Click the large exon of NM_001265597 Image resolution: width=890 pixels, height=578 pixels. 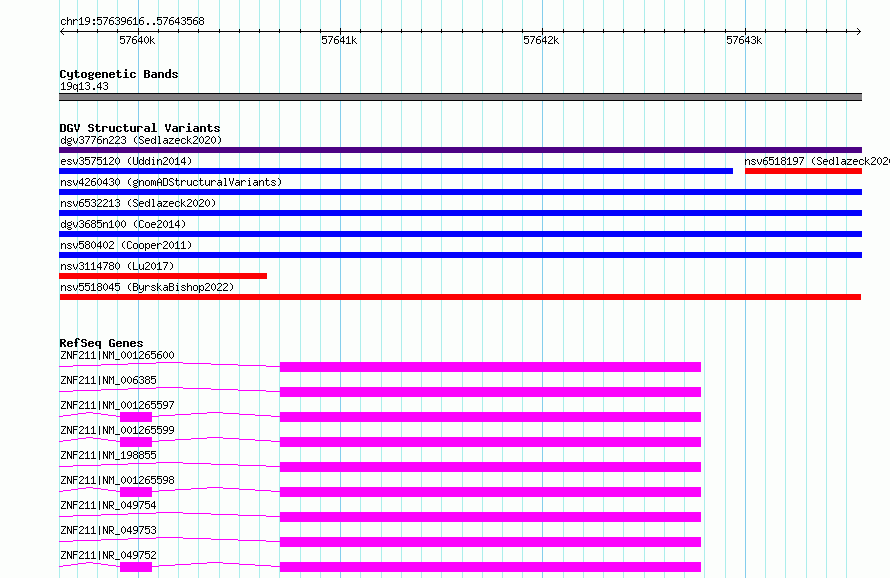(490, 417)
